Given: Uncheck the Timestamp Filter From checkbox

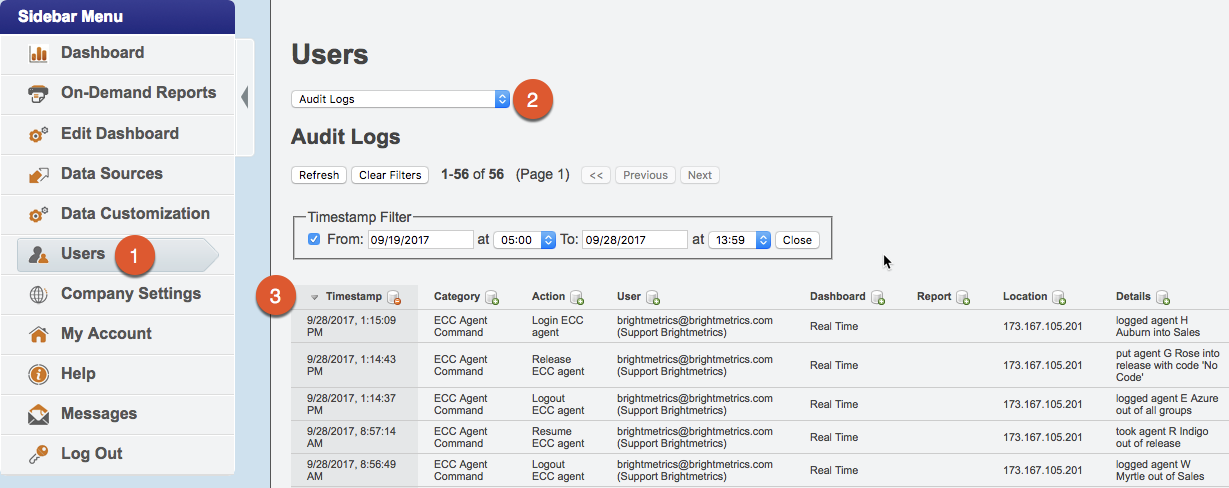Looking at the screenshot, I should point(314,240).
